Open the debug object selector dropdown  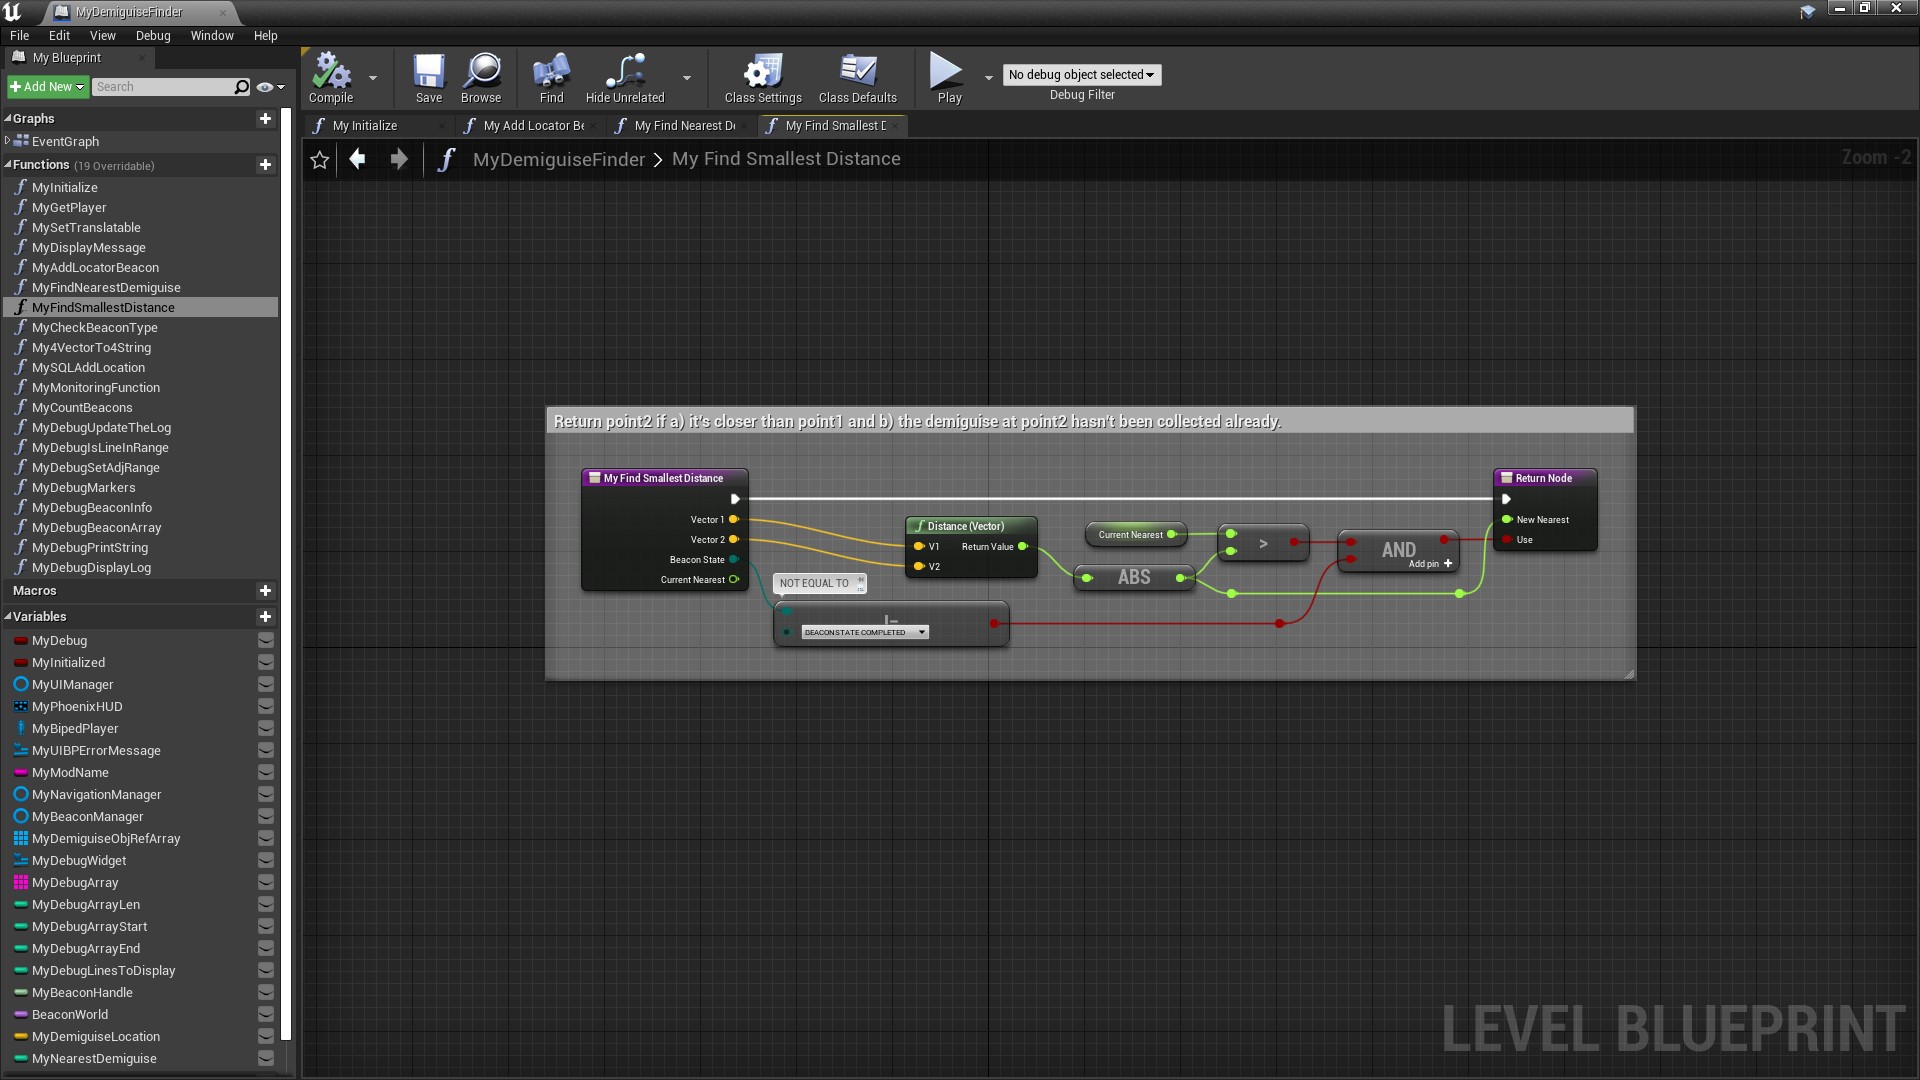1081,75
